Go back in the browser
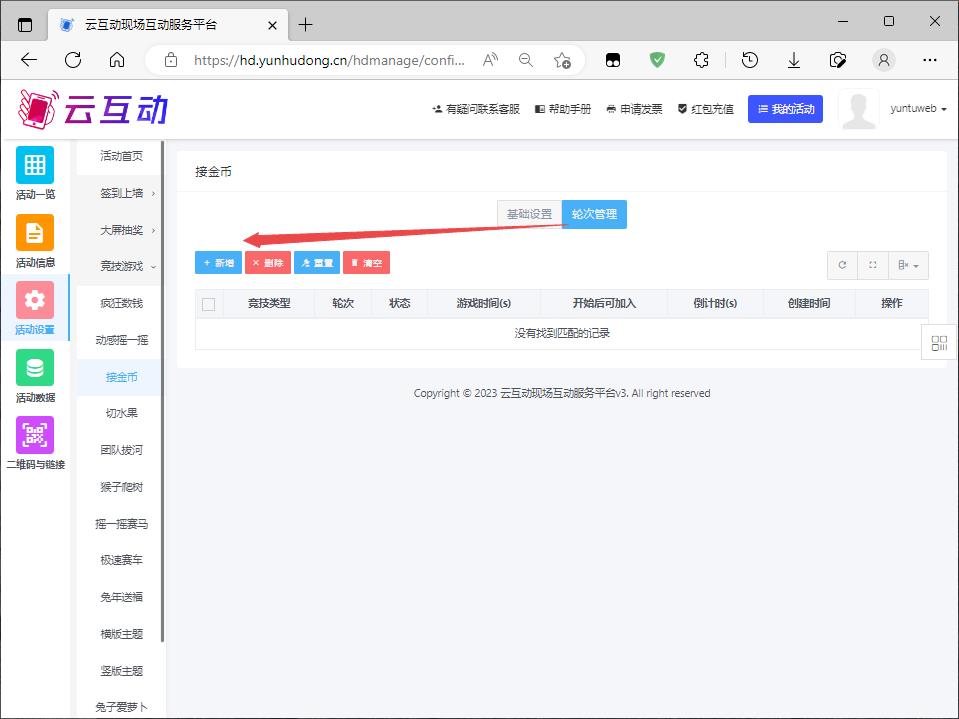The height and width of the screenshot is (719, 959). coord(29,60)
